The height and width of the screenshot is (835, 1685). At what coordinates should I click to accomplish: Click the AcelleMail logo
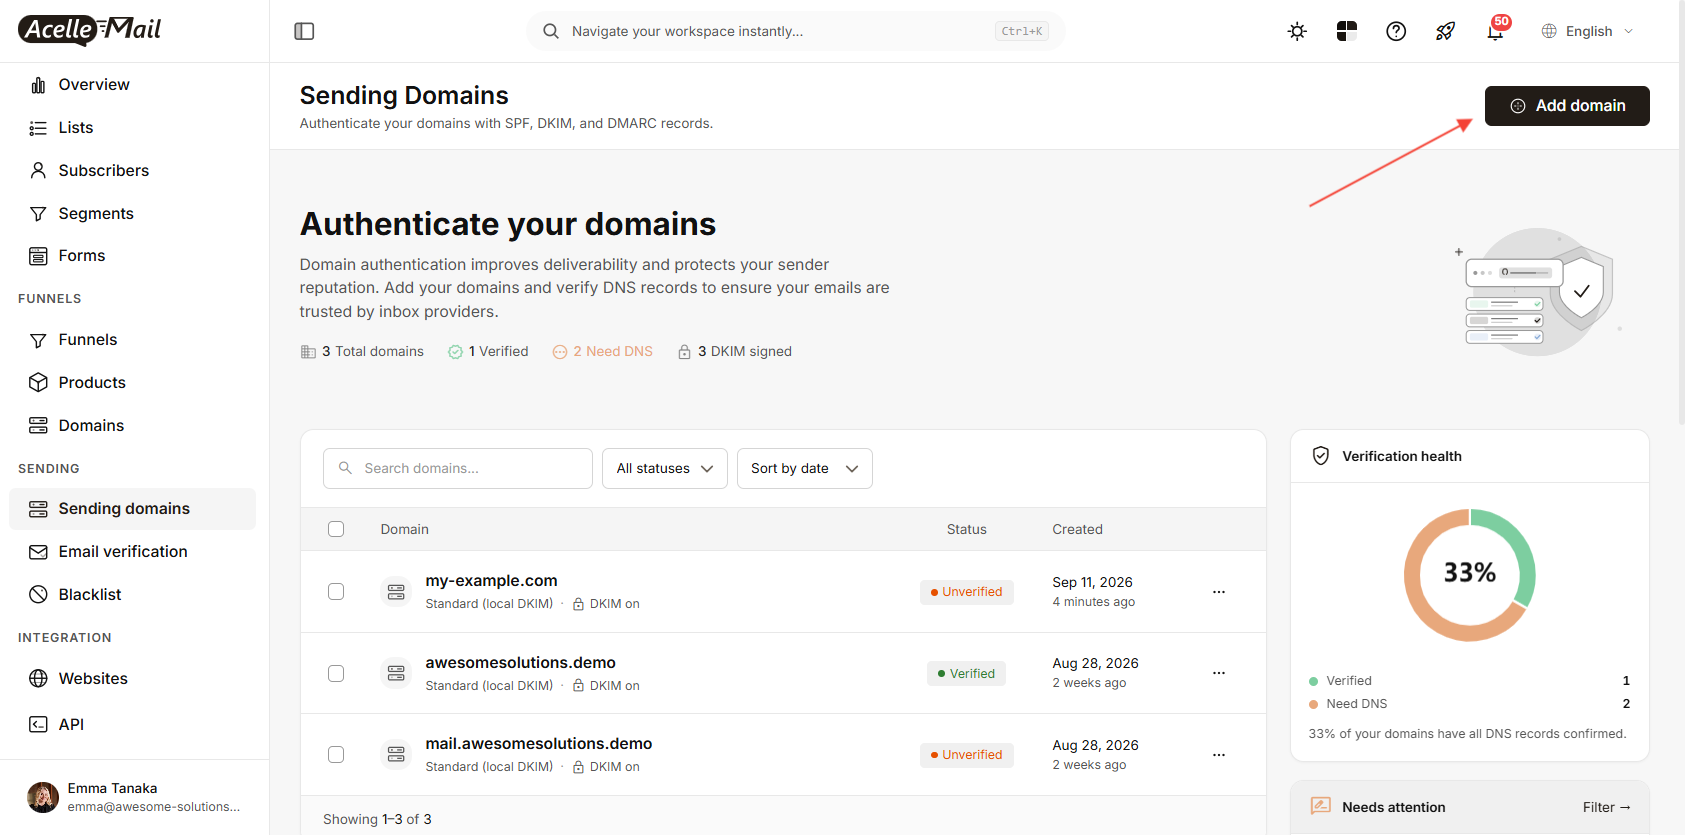[90, 30]
